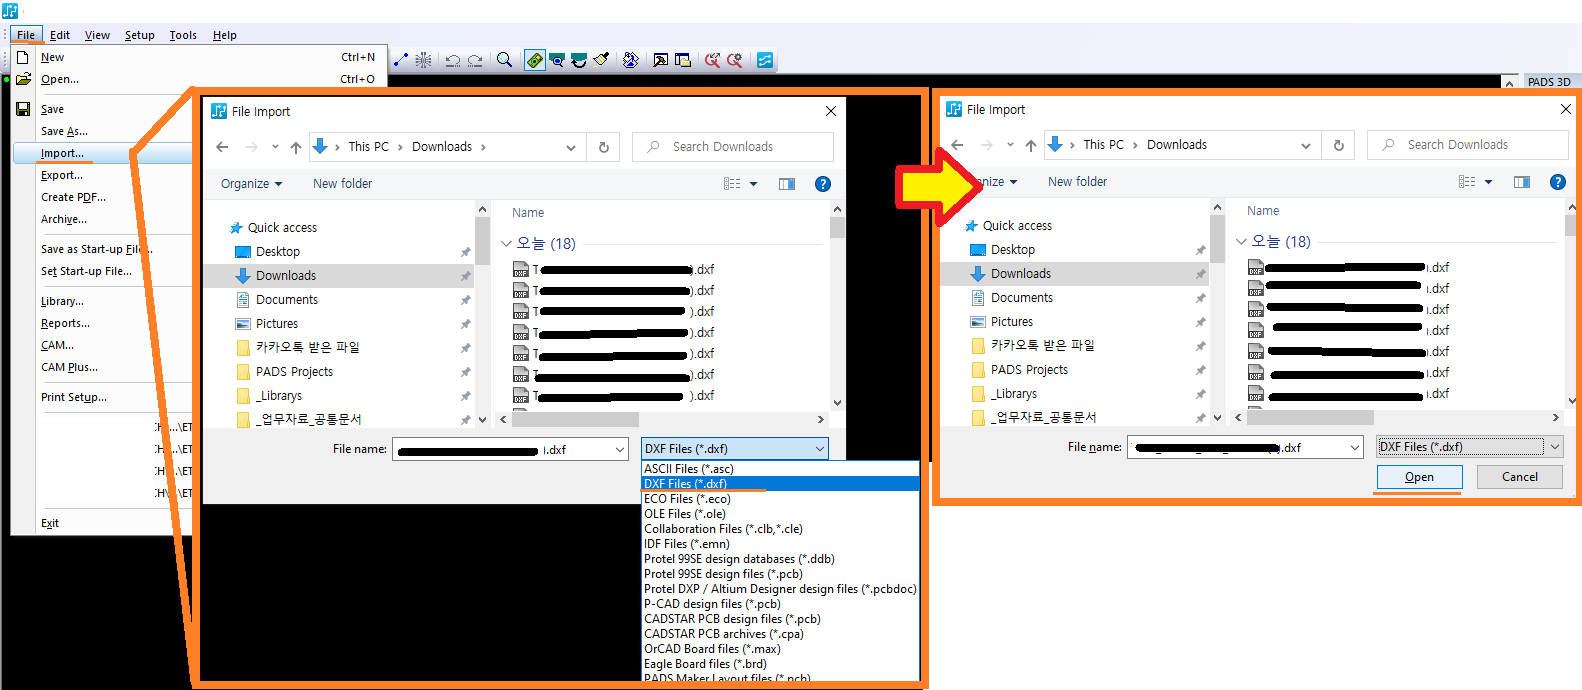Viewport: 1582px width, 690px height.
Task: Click the blue line route tool icon
Action: 401,60
